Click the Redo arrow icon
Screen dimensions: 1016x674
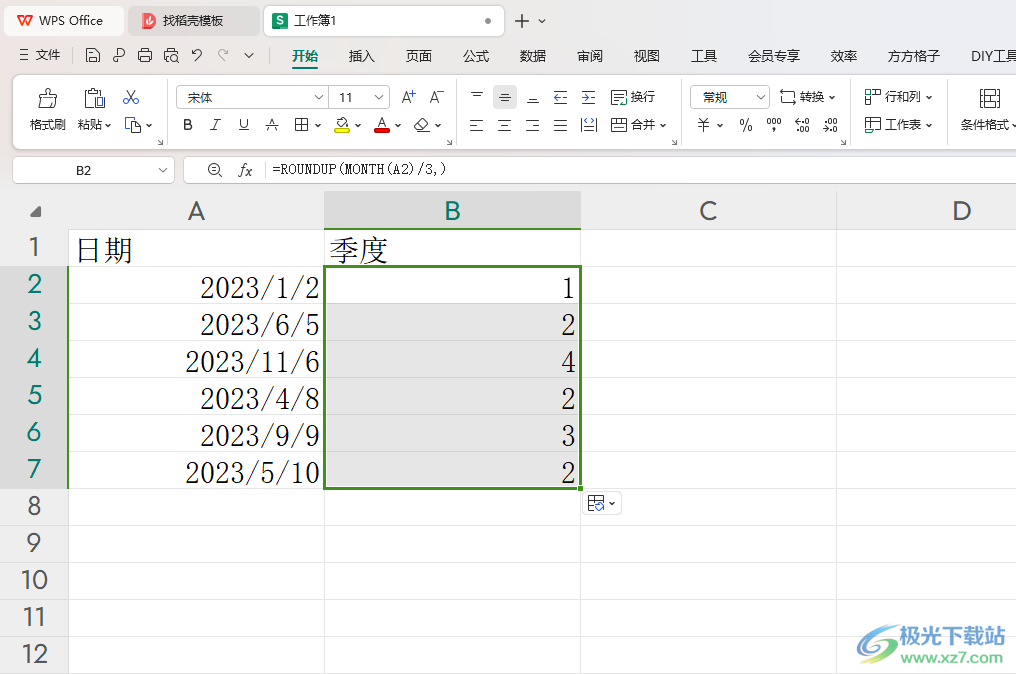(x=224, y=55)
